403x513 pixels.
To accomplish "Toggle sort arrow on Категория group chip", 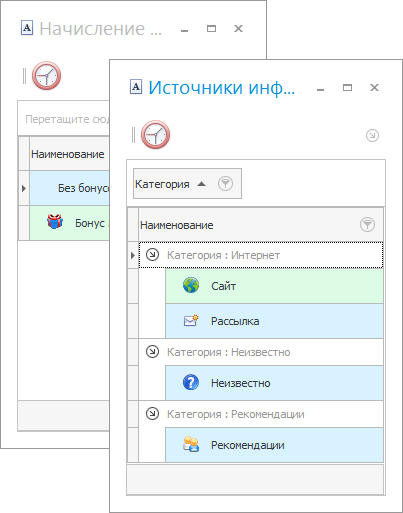I will [201, 184].
